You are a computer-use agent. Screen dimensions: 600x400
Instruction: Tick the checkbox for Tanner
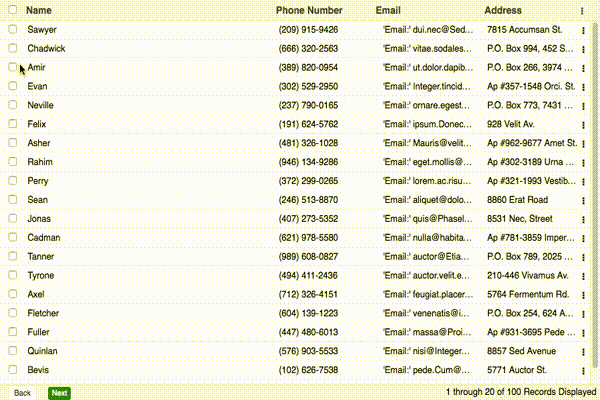[x=13, y=257]
